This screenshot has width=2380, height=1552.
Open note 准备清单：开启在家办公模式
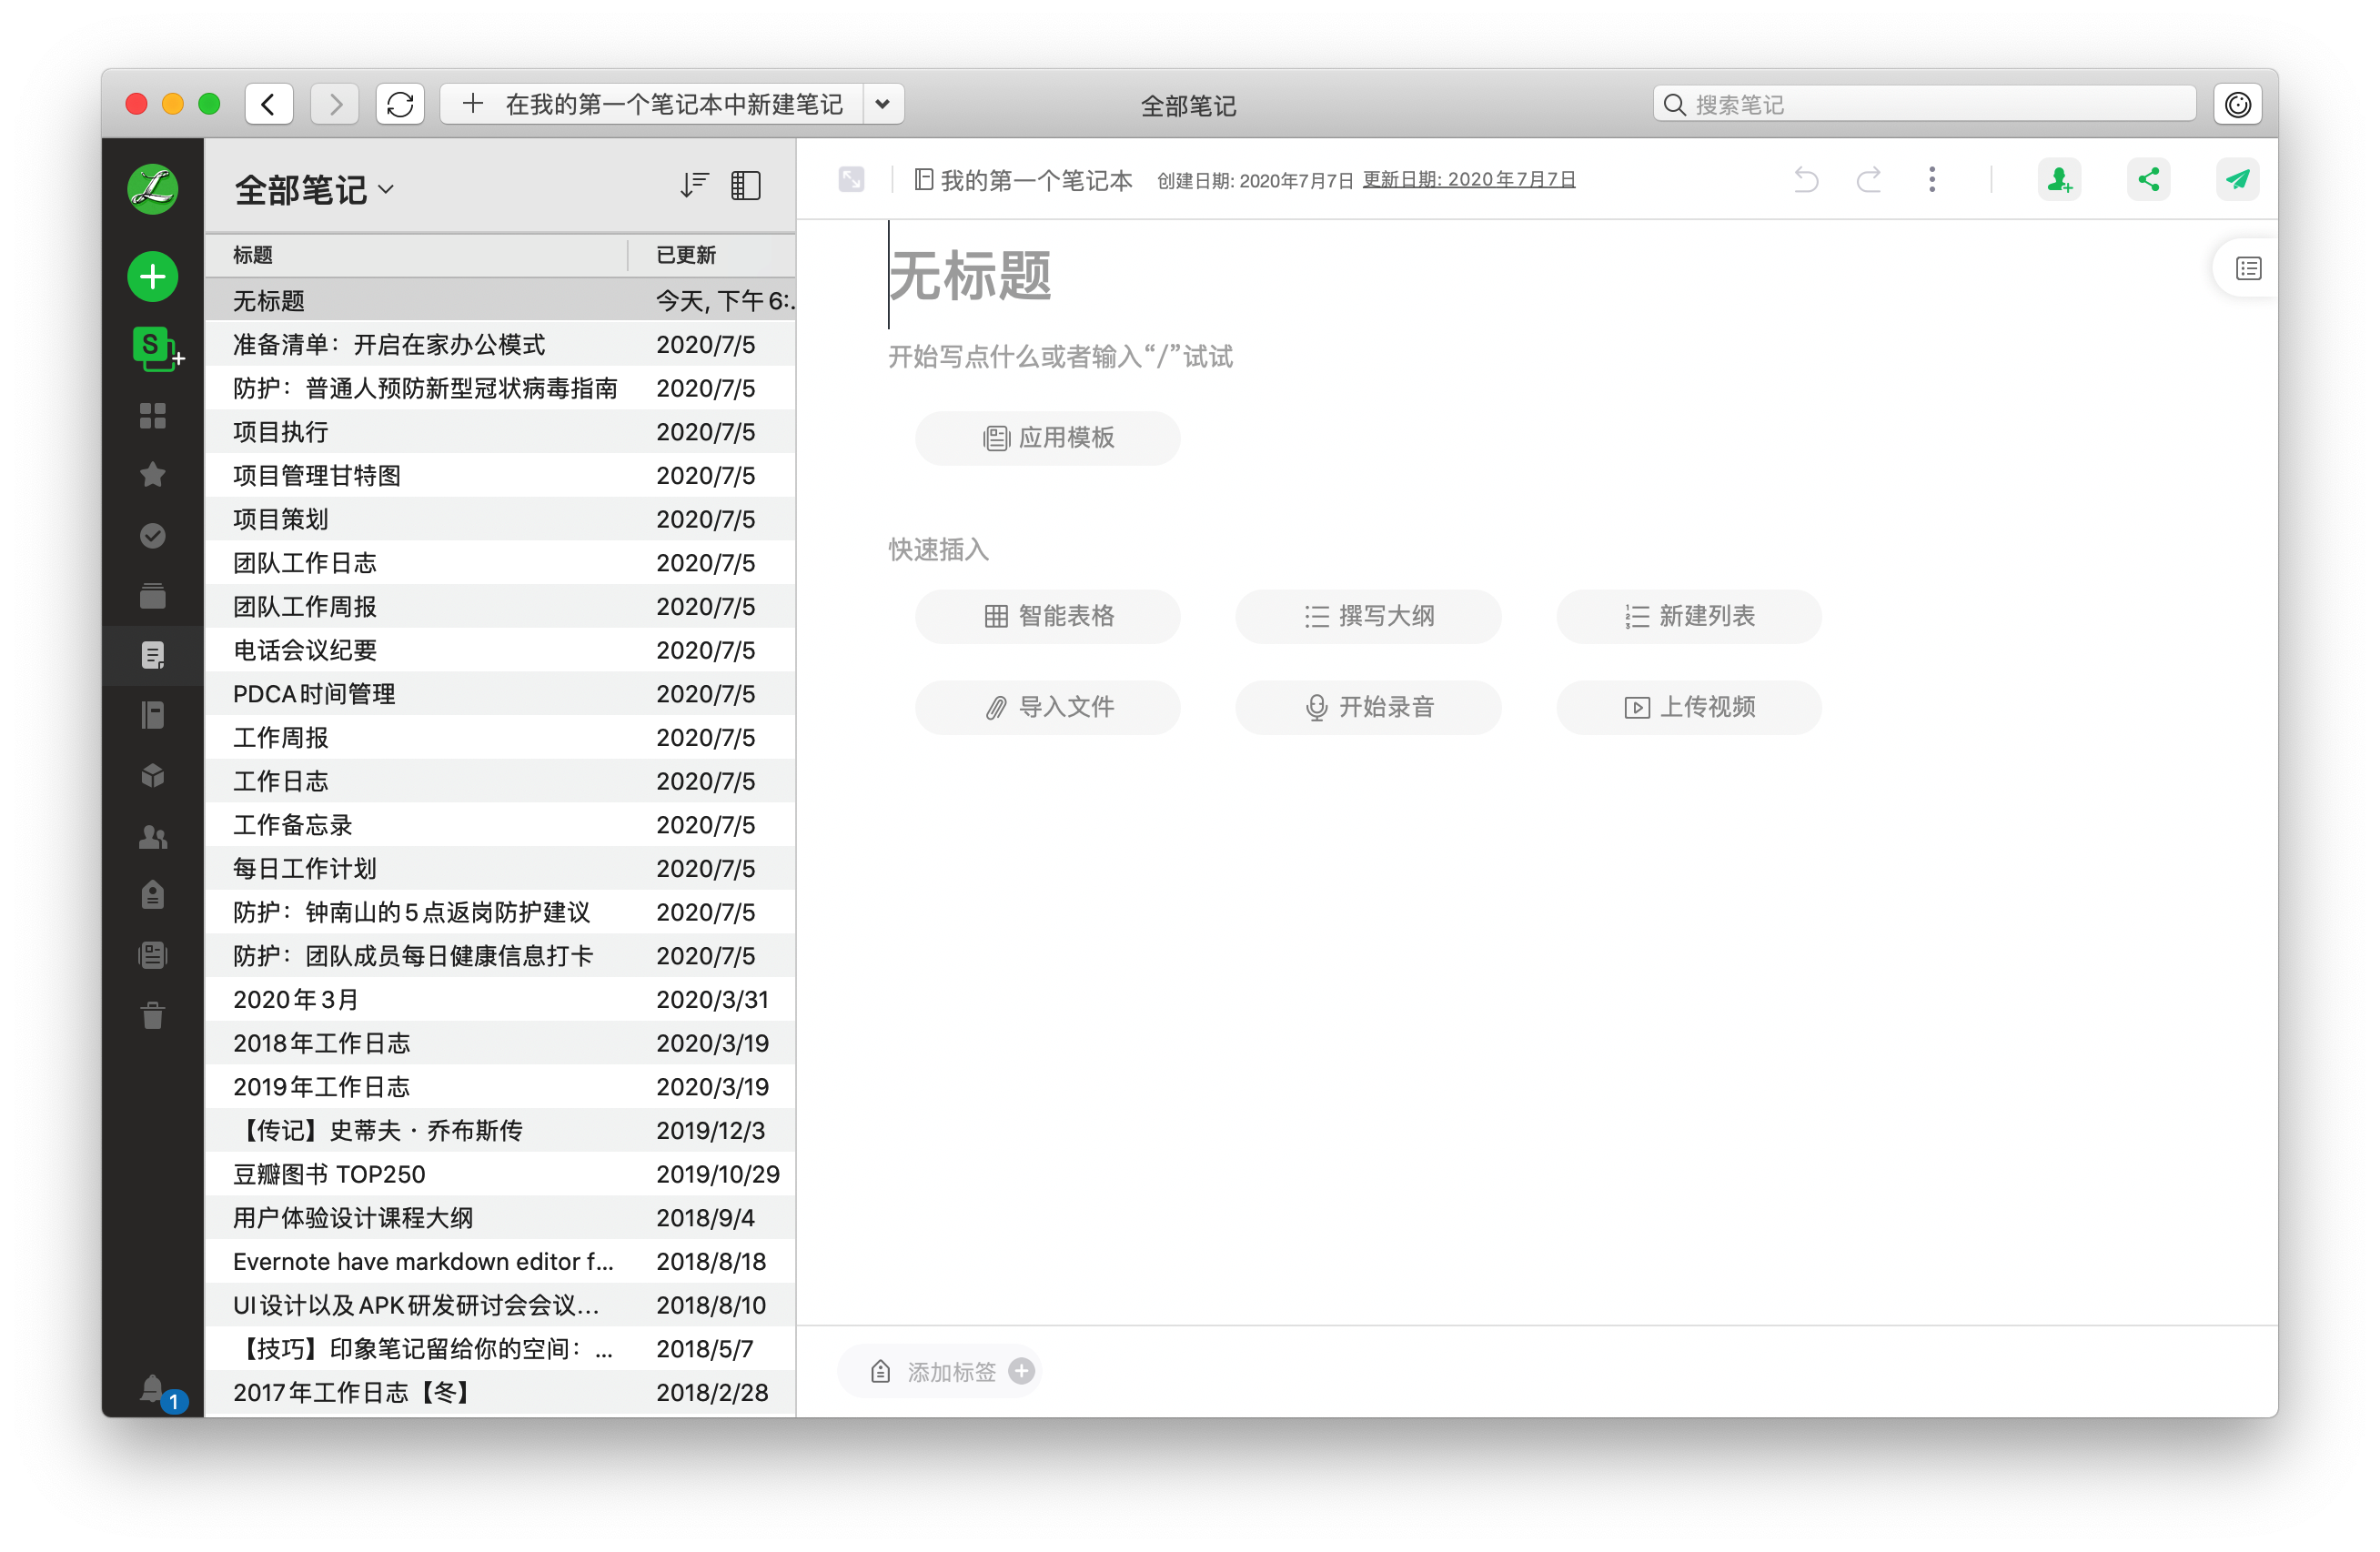[500, 345]
